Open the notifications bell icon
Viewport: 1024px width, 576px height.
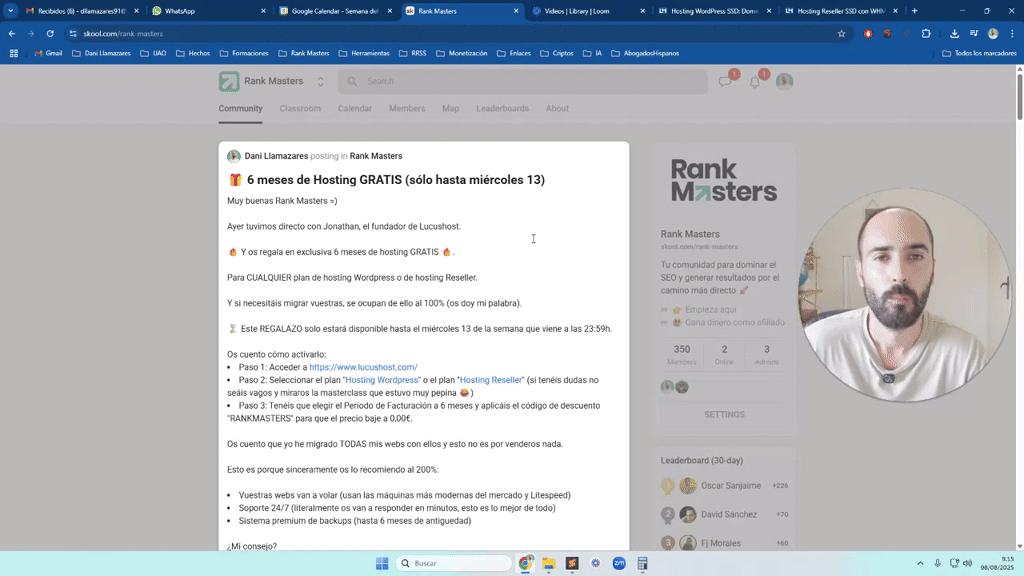point(755,81)
